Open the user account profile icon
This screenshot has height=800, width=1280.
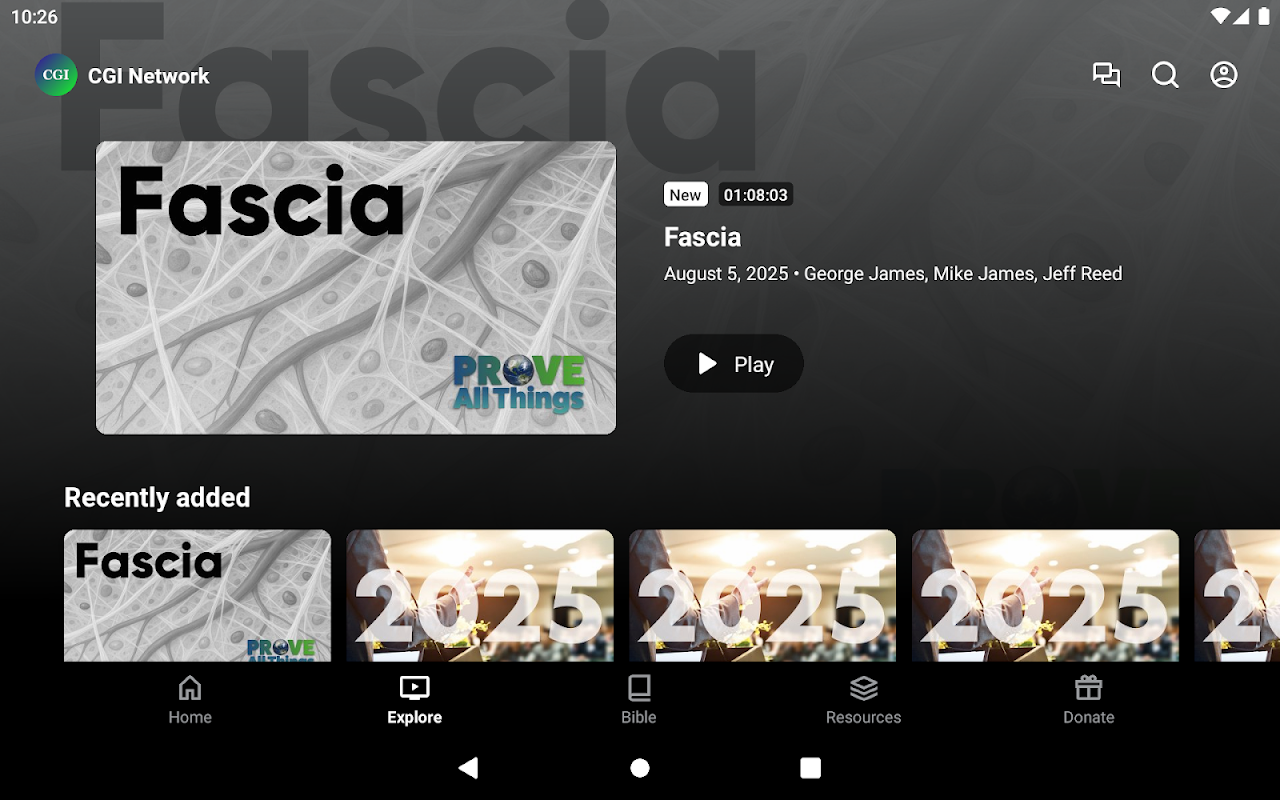(1224, 75)
